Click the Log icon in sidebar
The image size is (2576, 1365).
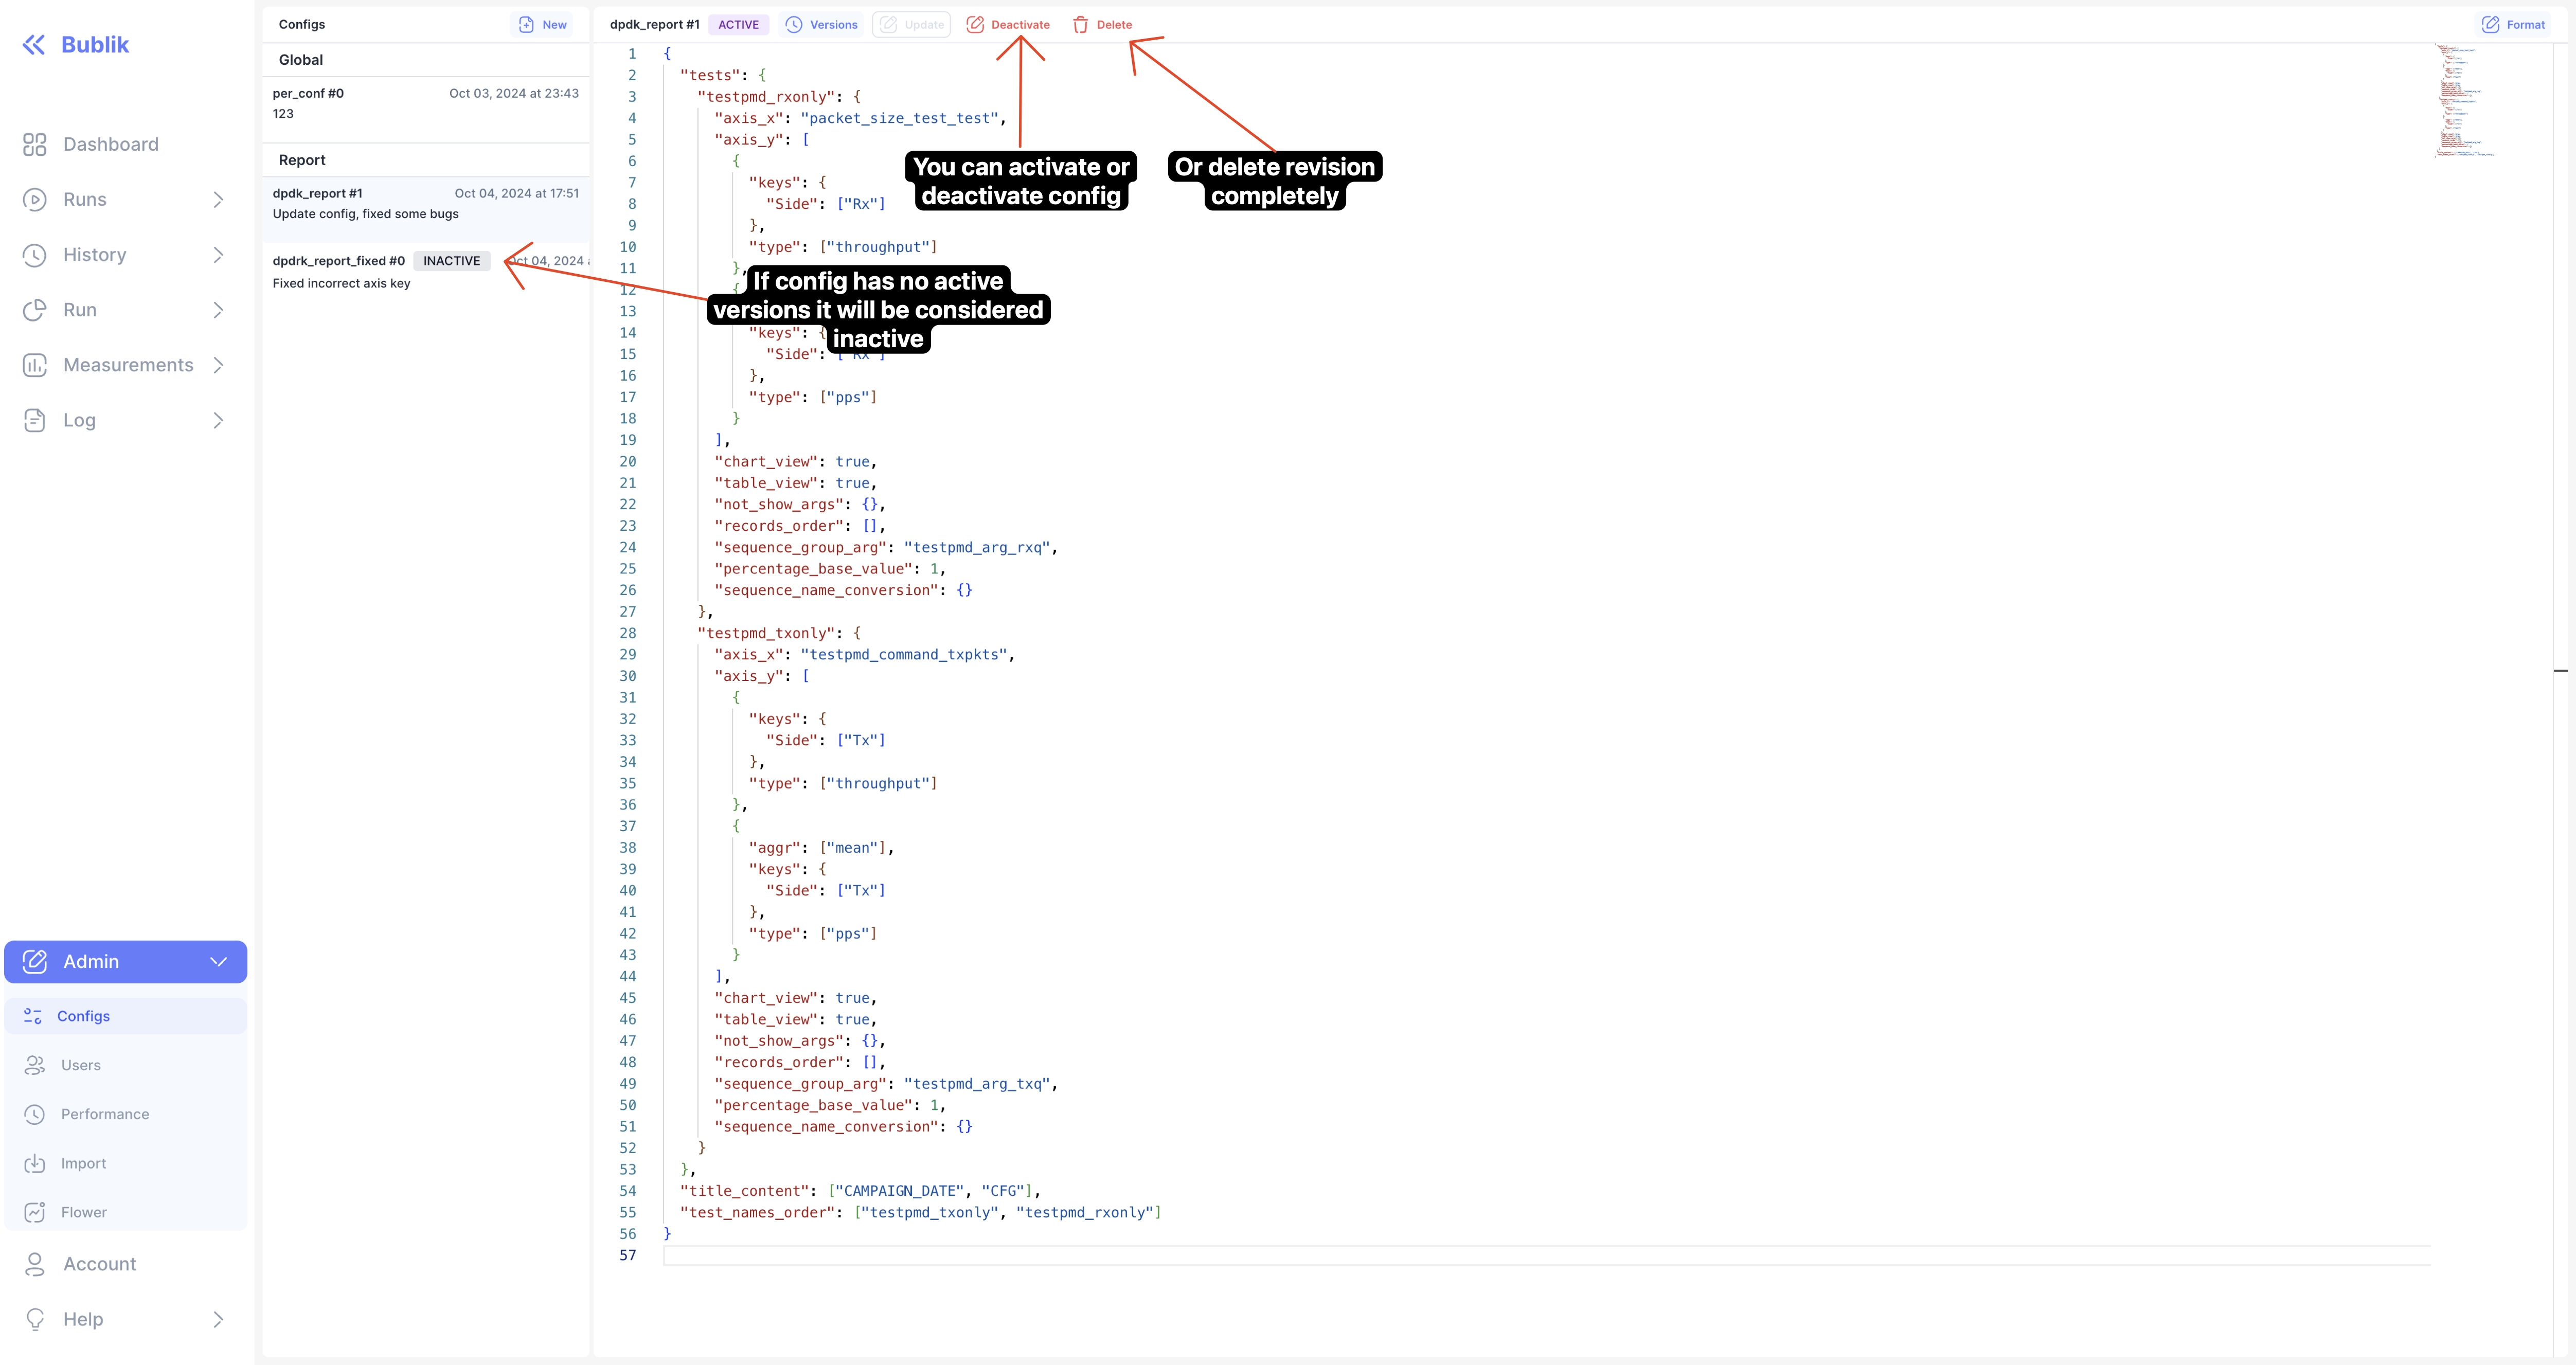click(x=34, y=419)
